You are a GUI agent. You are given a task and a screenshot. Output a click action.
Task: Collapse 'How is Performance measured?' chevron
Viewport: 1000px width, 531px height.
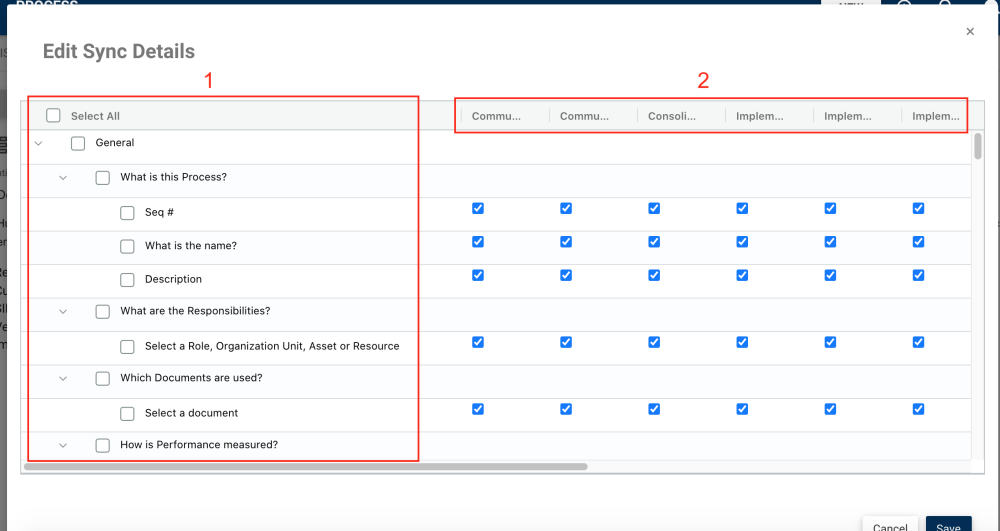63,446
